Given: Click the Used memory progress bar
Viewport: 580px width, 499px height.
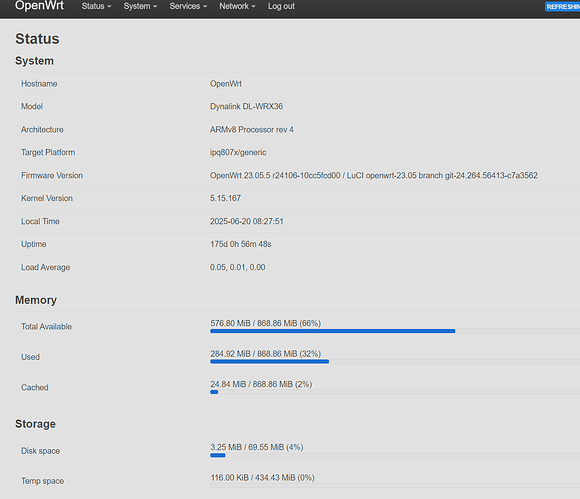Looking at the screenshot, I should pyautogui.click(x=395, y=361).
